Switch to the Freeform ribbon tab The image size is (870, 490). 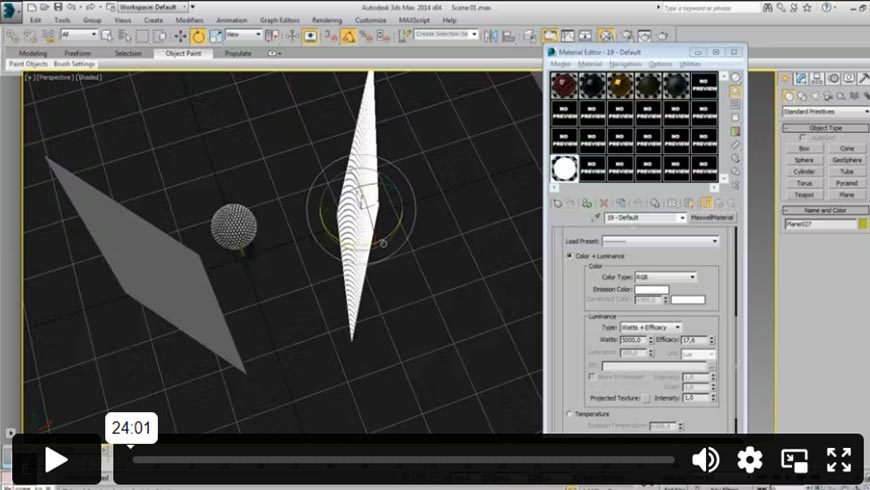(80, 53)
